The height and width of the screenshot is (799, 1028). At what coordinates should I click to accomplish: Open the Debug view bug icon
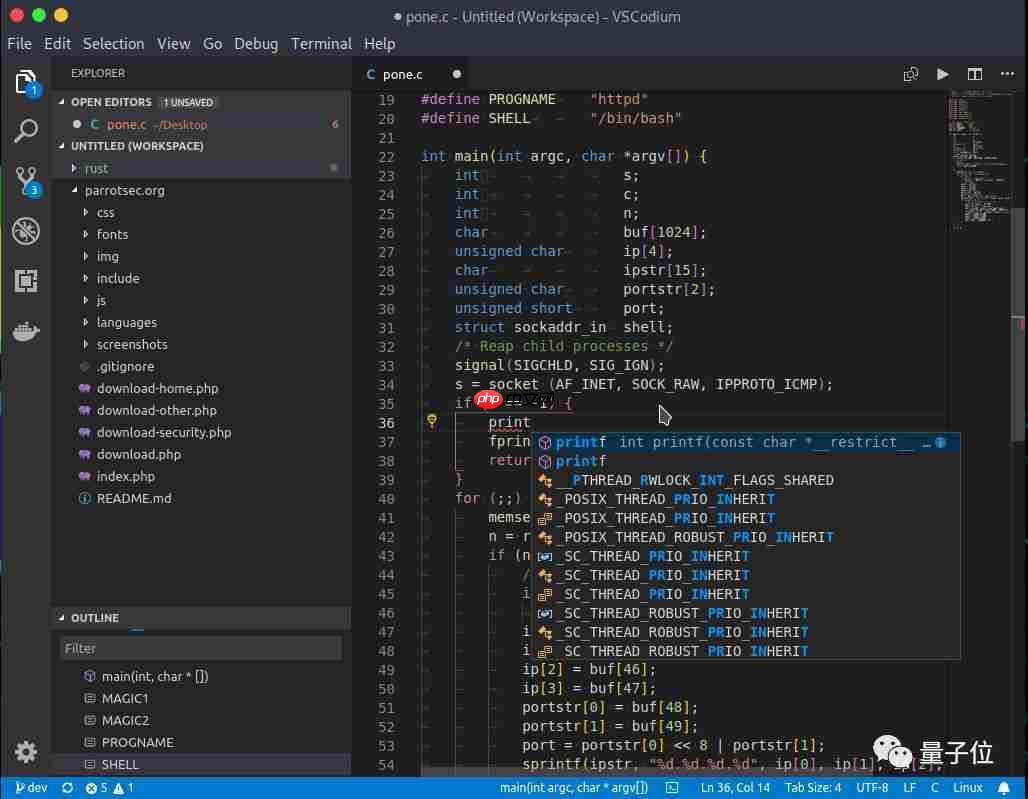[x=26, y=231]
